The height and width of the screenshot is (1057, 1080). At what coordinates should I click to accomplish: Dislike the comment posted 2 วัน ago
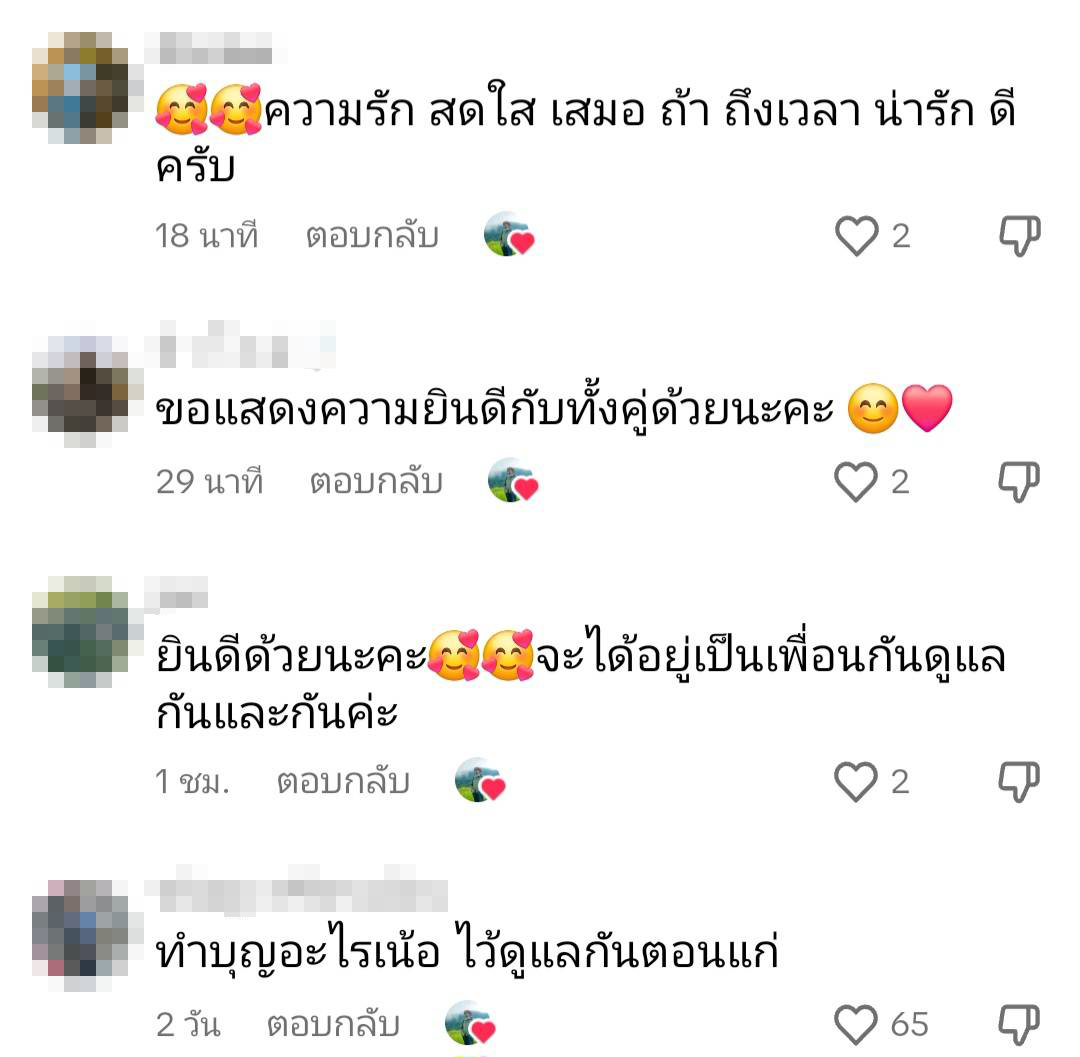click(1019, 1024)
